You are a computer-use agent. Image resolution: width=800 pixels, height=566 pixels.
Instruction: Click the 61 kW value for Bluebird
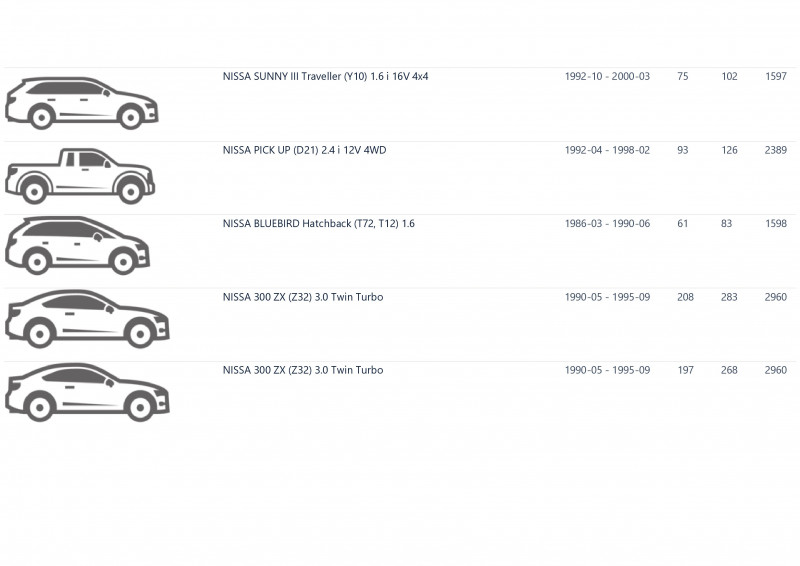coord(683,224)
